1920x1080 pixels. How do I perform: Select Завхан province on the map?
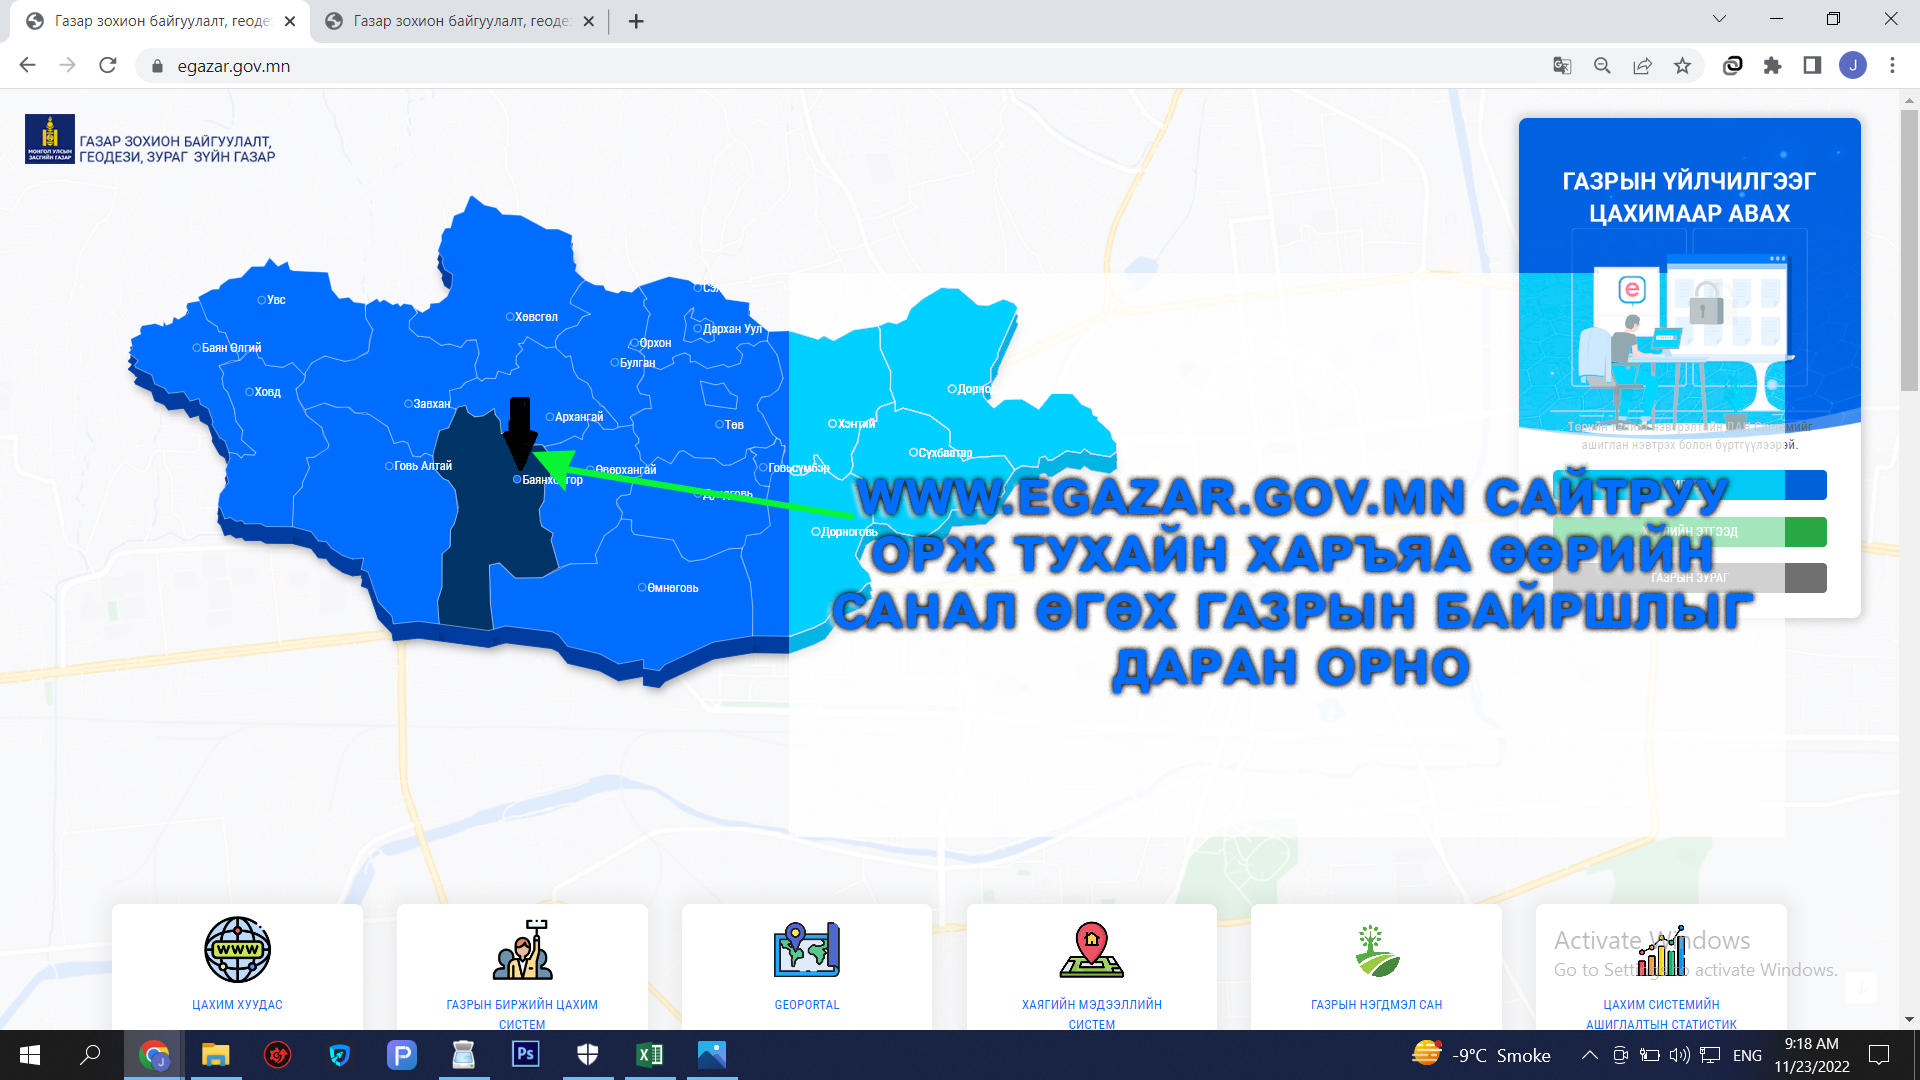tap(428, 404)
